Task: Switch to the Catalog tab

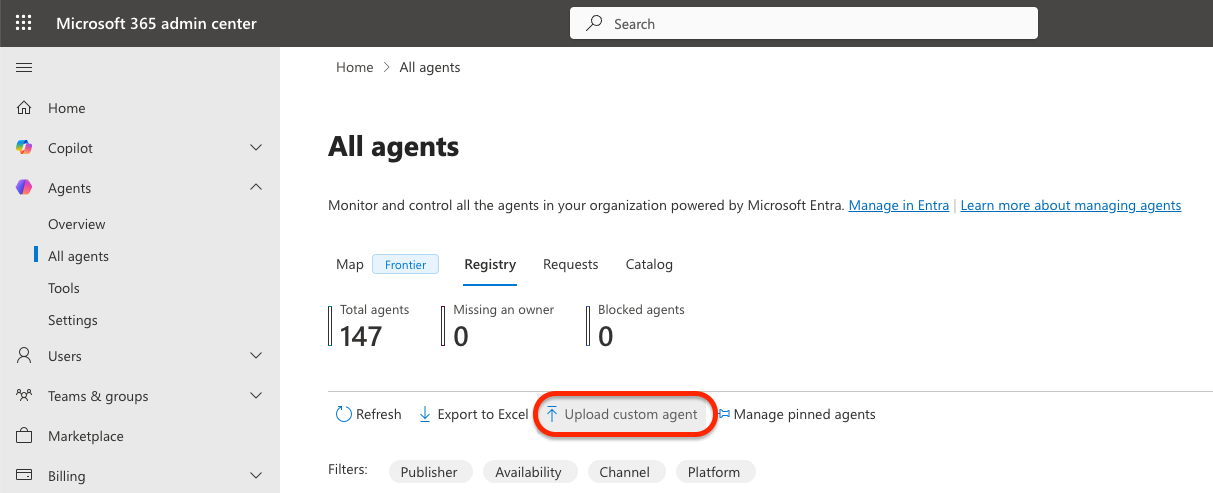Action: pos(649,264)
